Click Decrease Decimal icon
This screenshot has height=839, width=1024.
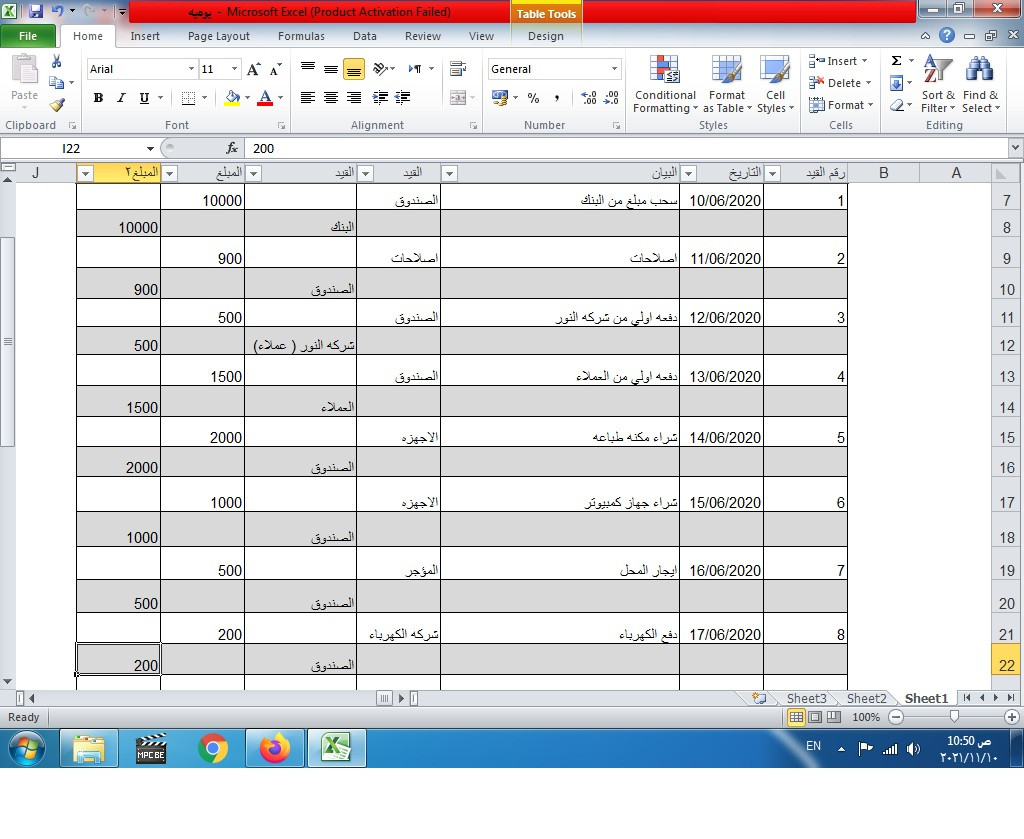coord(611,98)
